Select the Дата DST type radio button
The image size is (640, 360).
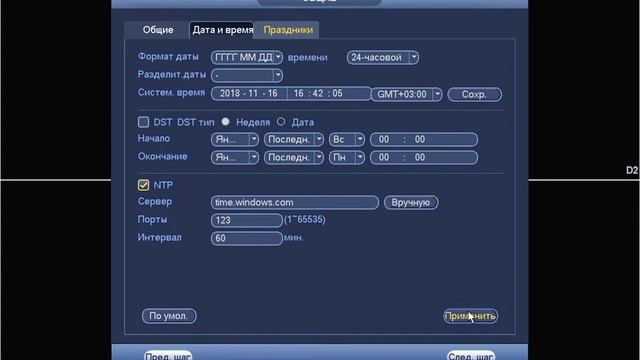281,122
